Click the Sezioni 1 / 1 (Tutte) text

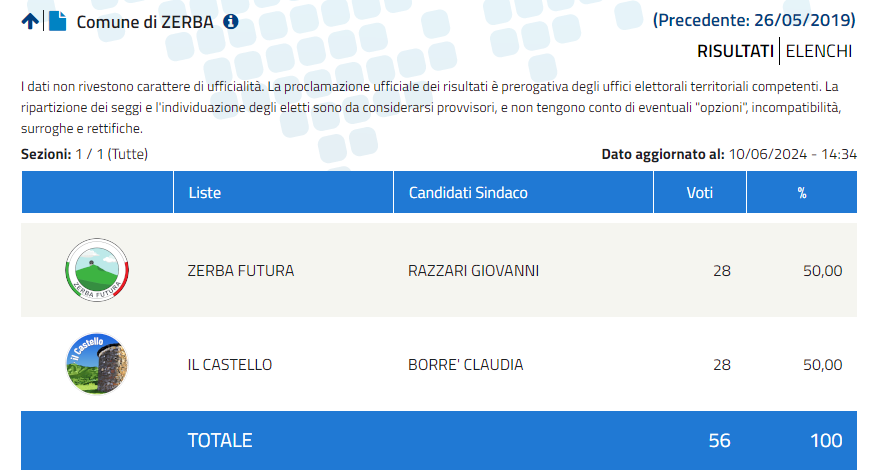click(x=84, y=154)
